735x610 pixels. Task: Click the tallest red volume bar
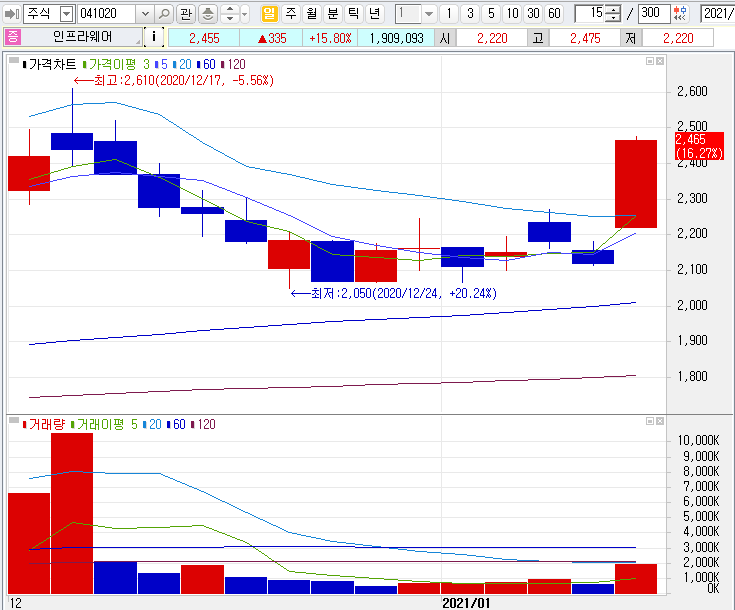(x=72, y=513)
